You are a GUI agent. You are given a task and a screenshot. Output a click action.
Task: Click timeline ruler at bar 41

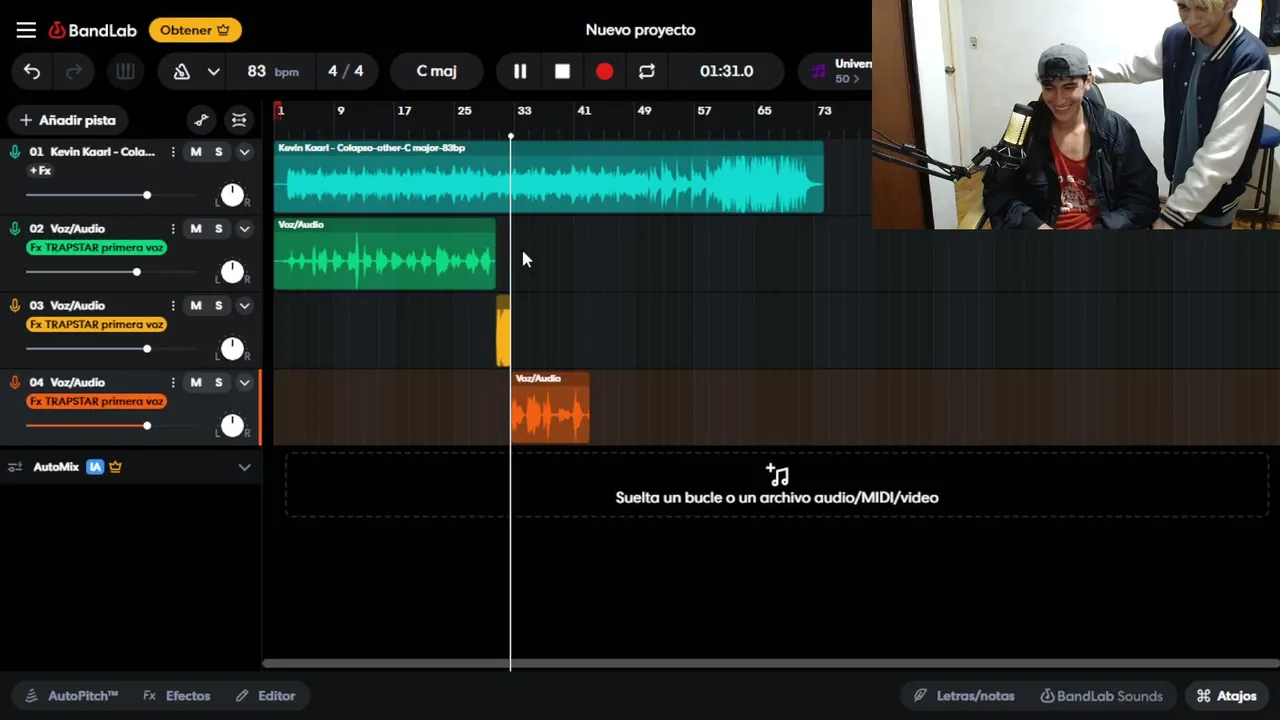click(x=584, y=111)
